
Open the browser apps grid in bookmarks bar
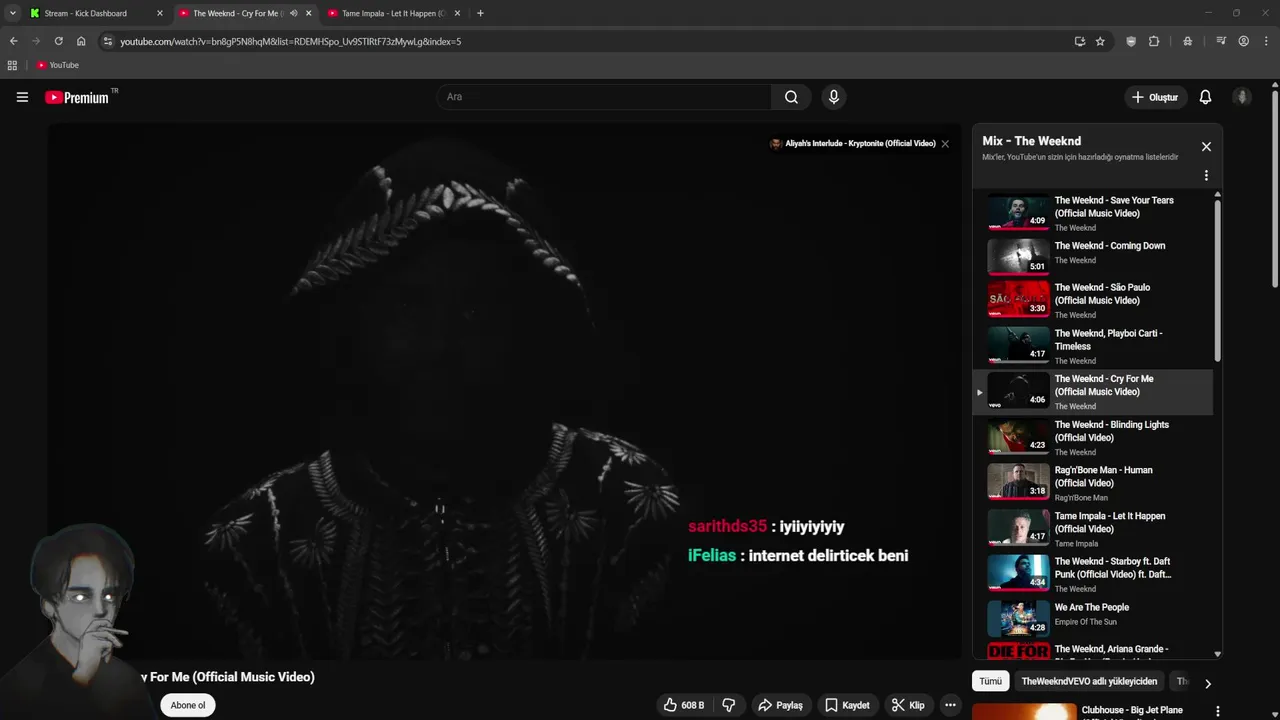[12, 65]
